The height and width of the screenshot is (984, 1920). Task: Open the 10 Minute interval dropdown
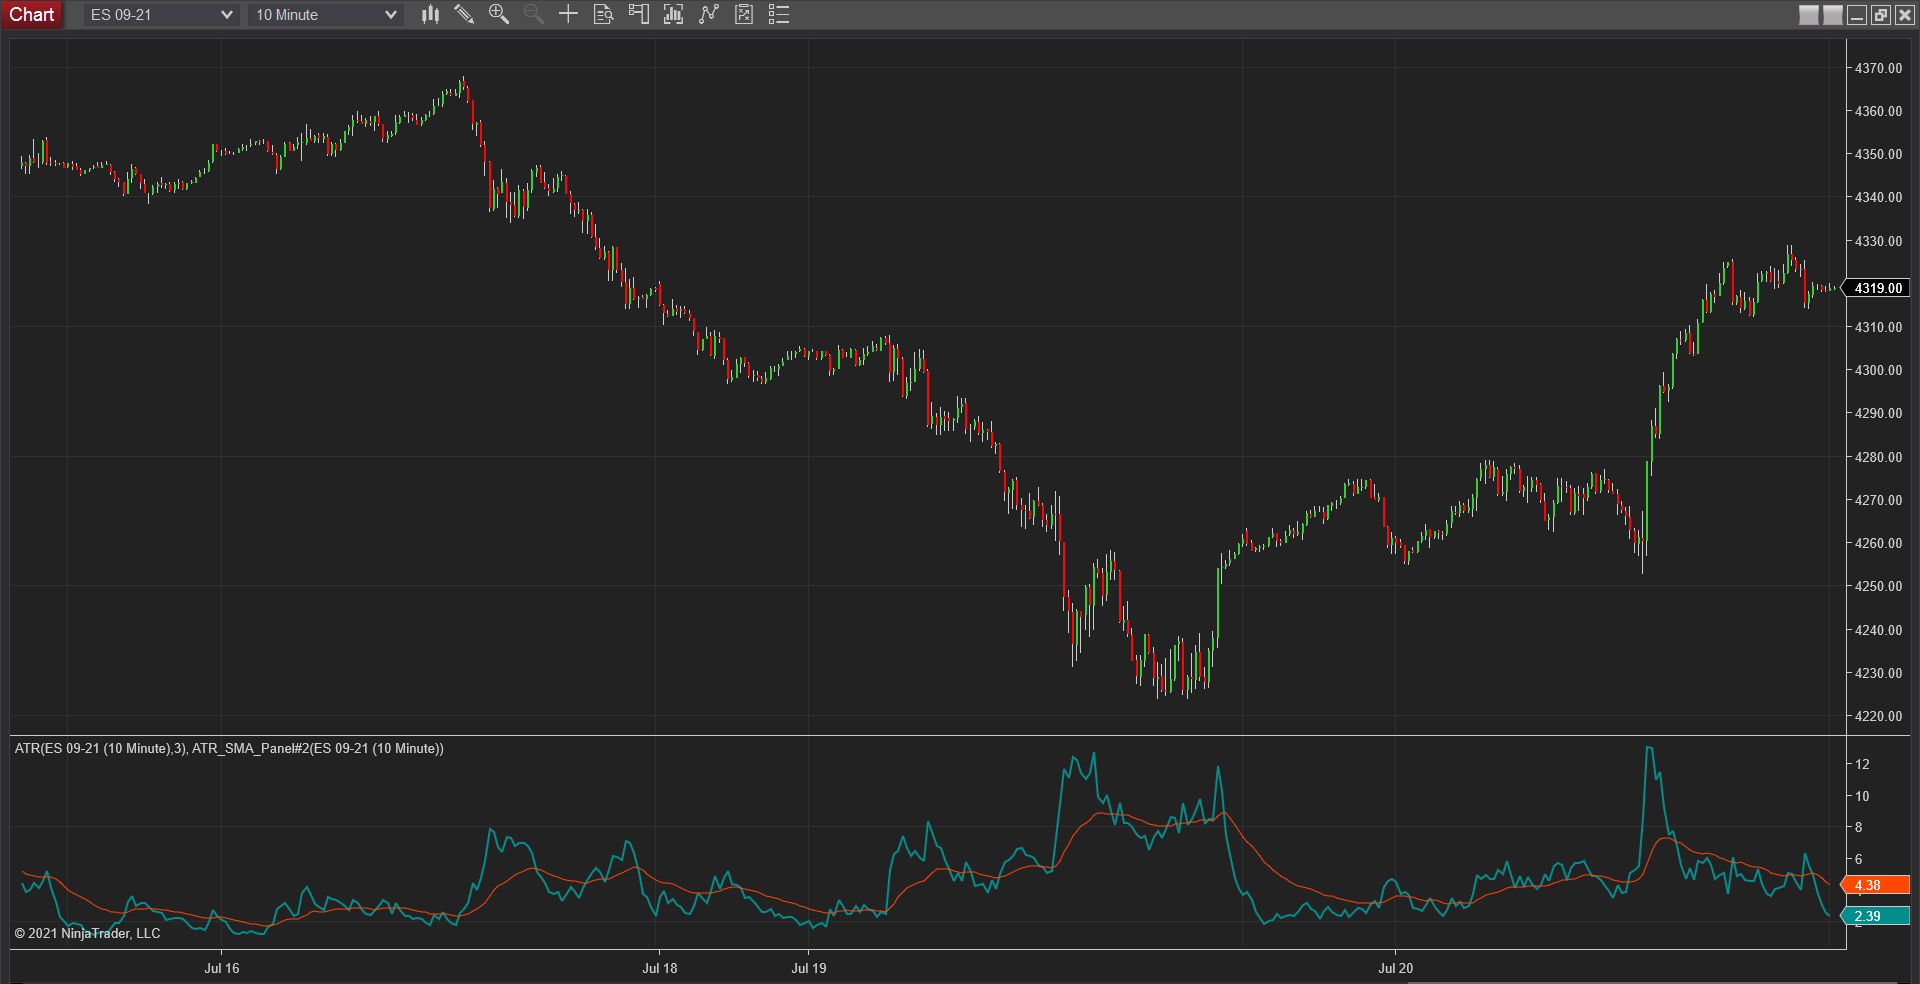point(326,15)
